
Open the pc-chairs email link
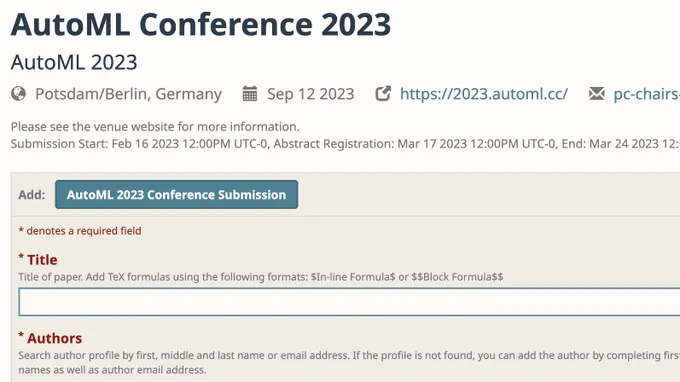click(x=647, y=94)
